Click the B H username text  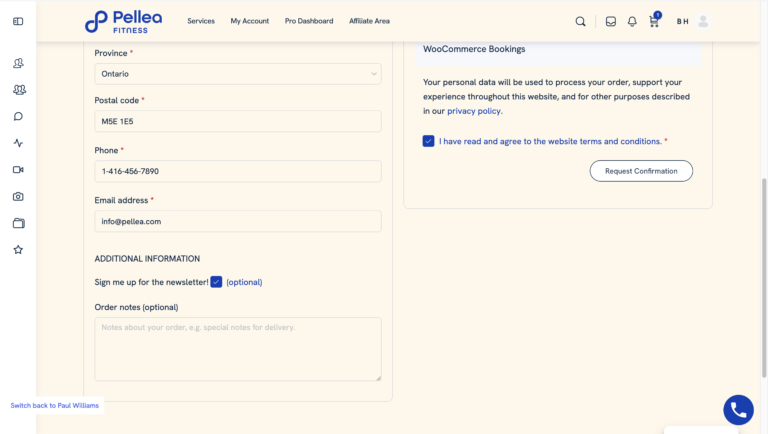coord(682,22)
